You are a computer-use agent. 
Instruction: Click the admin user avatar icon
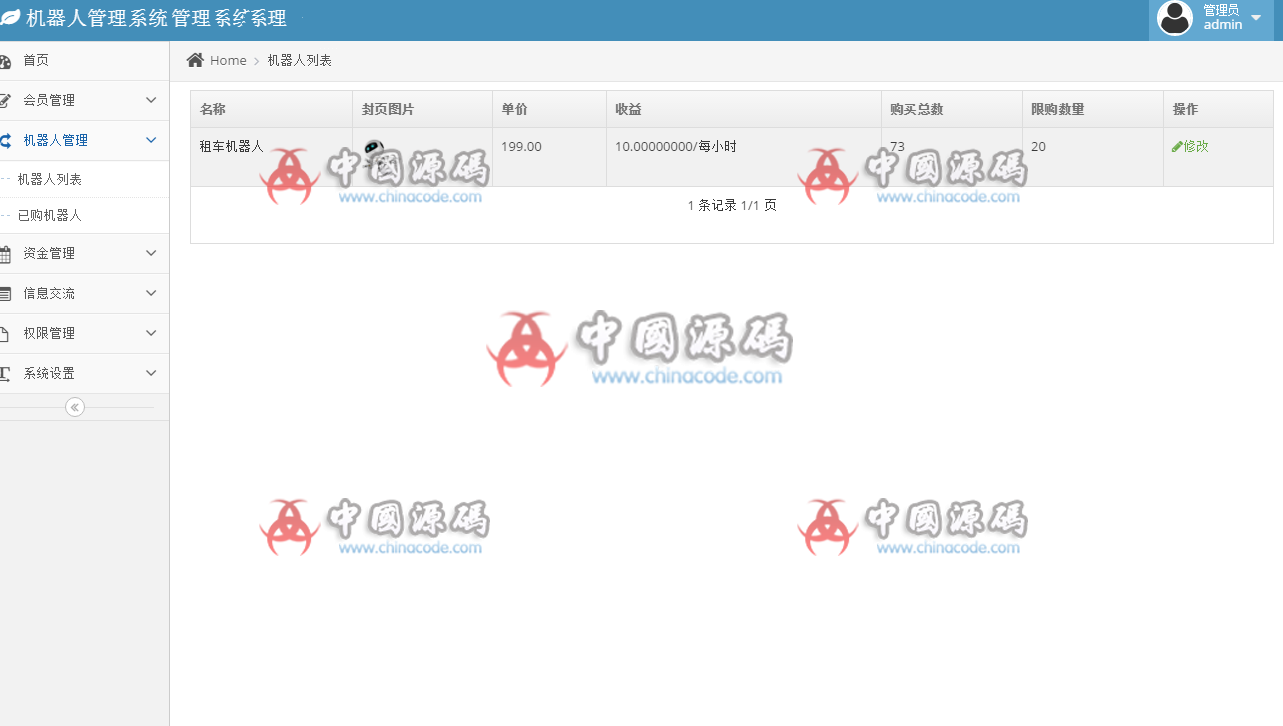click(1175, 18)
